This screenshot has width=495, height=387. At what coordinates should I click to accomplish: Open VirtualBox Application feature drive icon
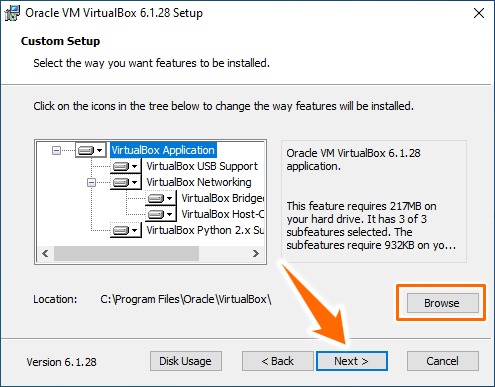coord(91,150)
